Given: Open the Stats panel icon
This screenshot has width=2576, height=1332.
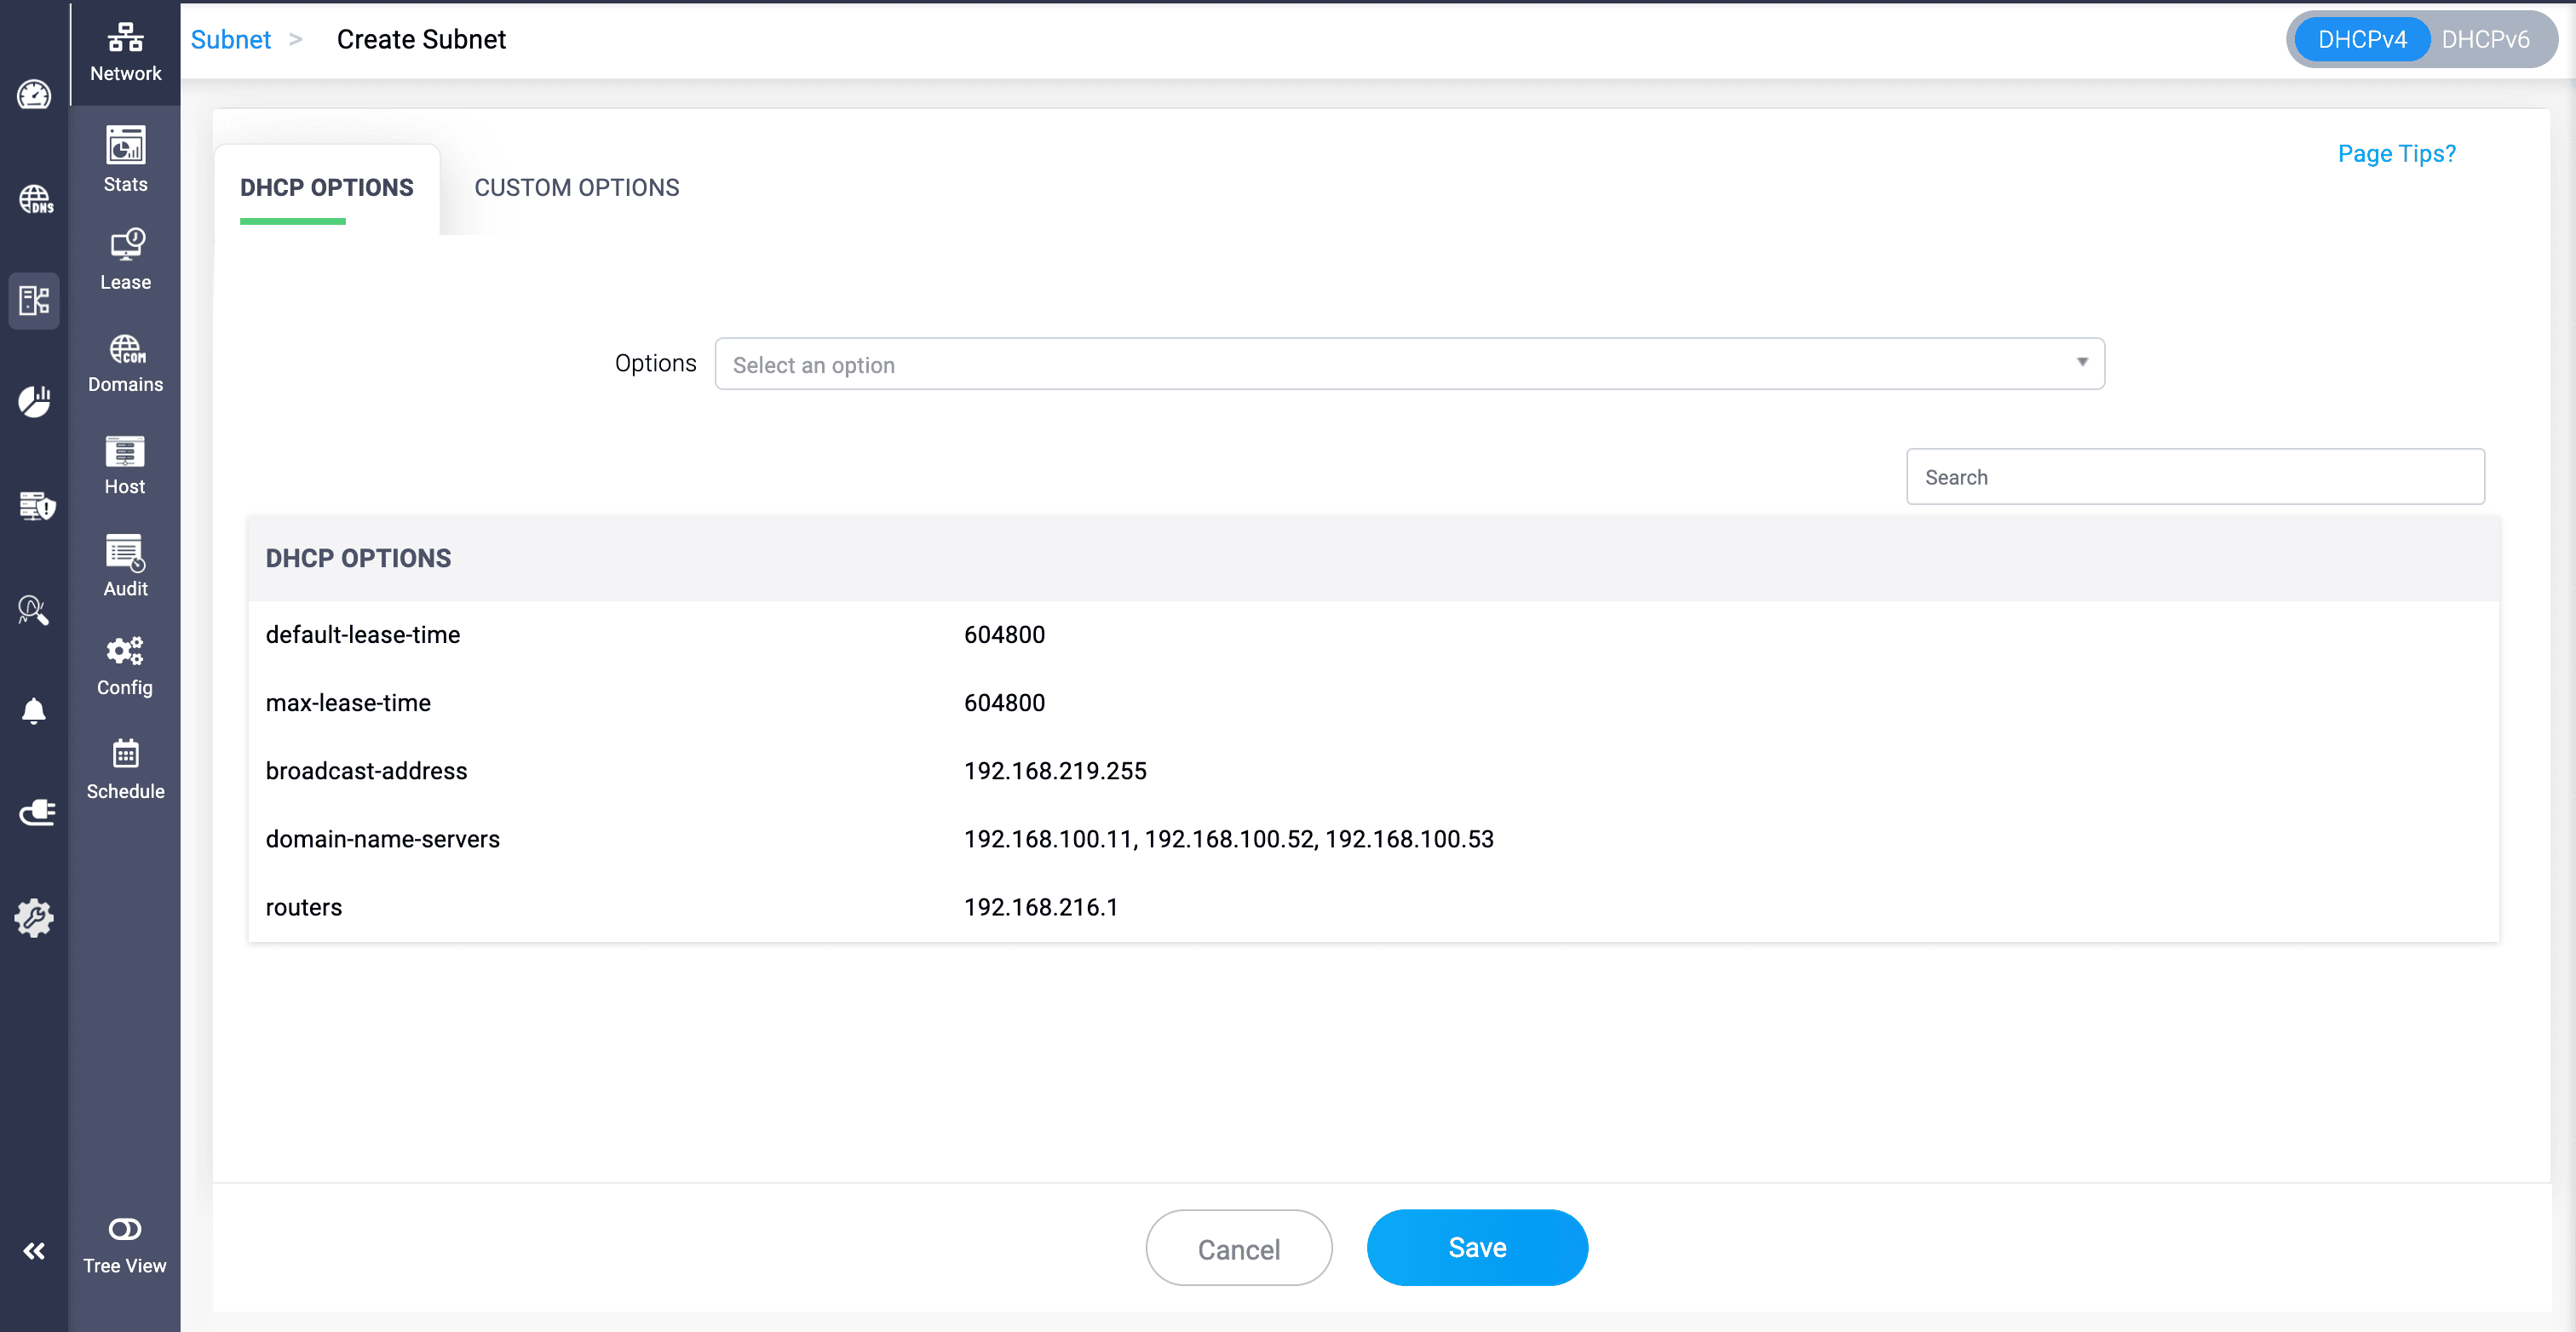Looking at the screenshot, I should click(125, 146).
